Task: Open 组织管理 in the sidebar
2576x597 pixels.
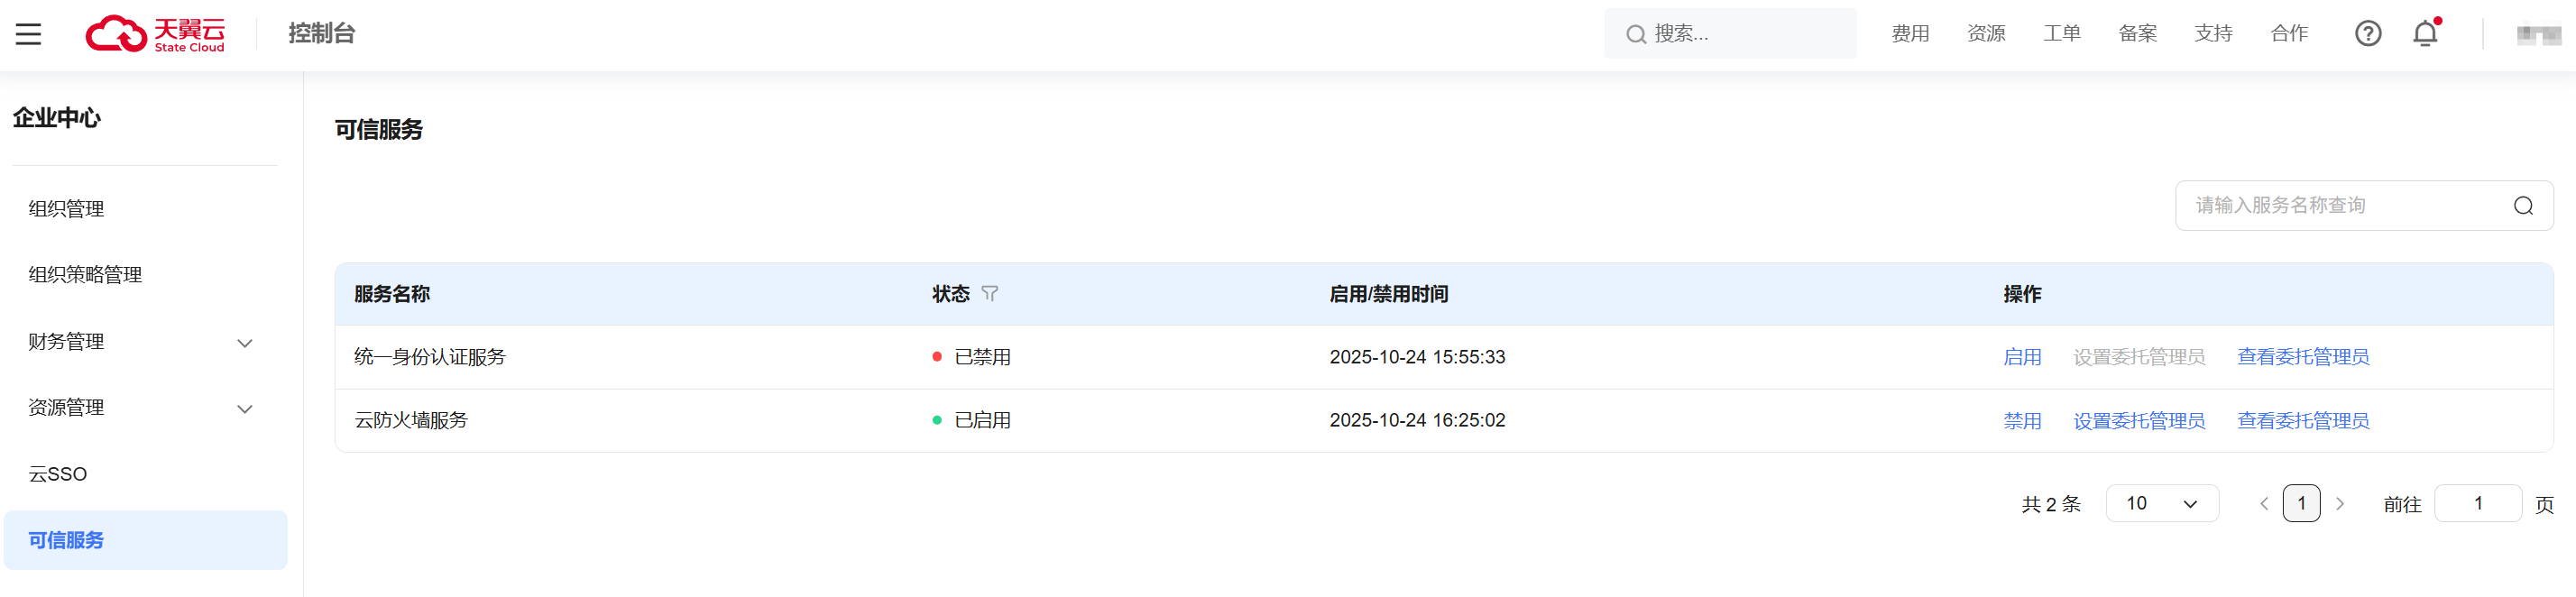Action: (66, 209)
